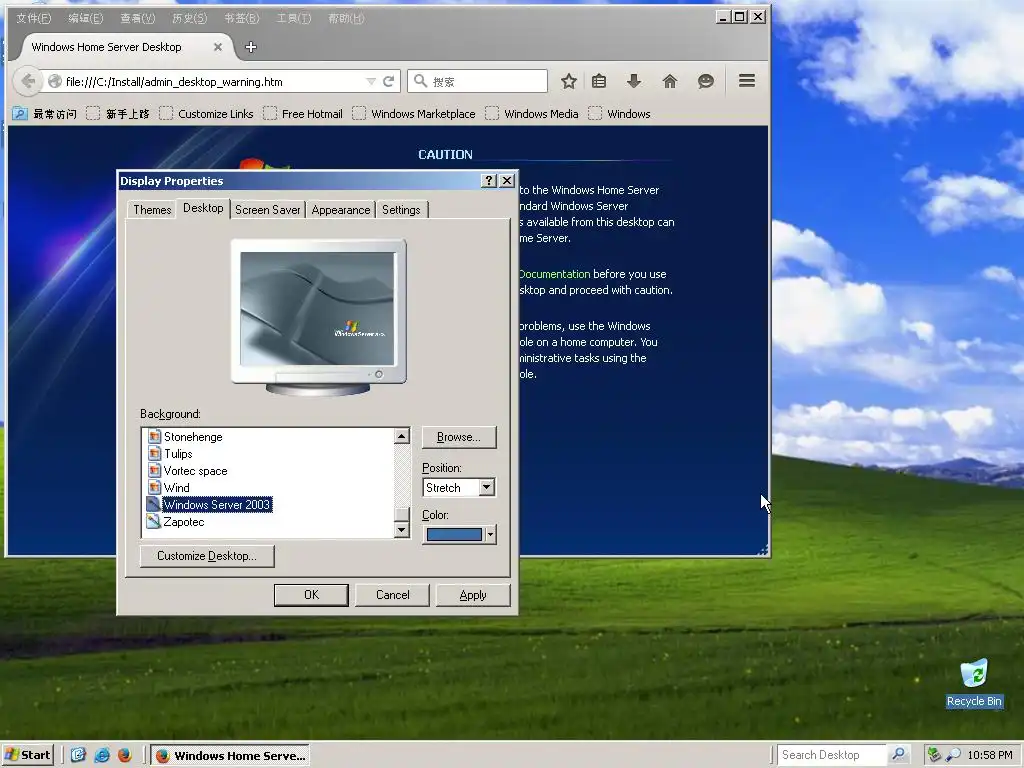Click the monitor wallpaper preview thumbnail
This screenshot has width=1024, height=768.
point(317,309)
